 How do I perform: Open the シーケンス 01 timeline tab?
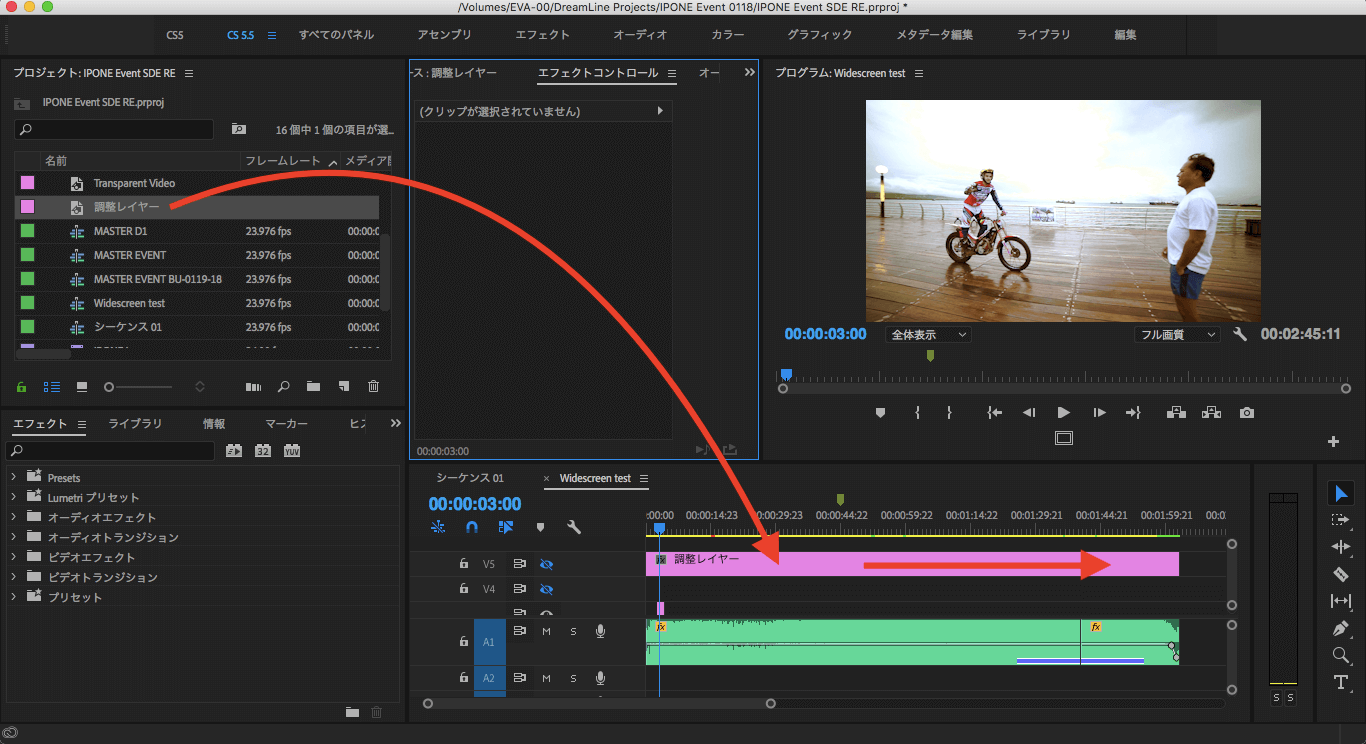[470, 478]
